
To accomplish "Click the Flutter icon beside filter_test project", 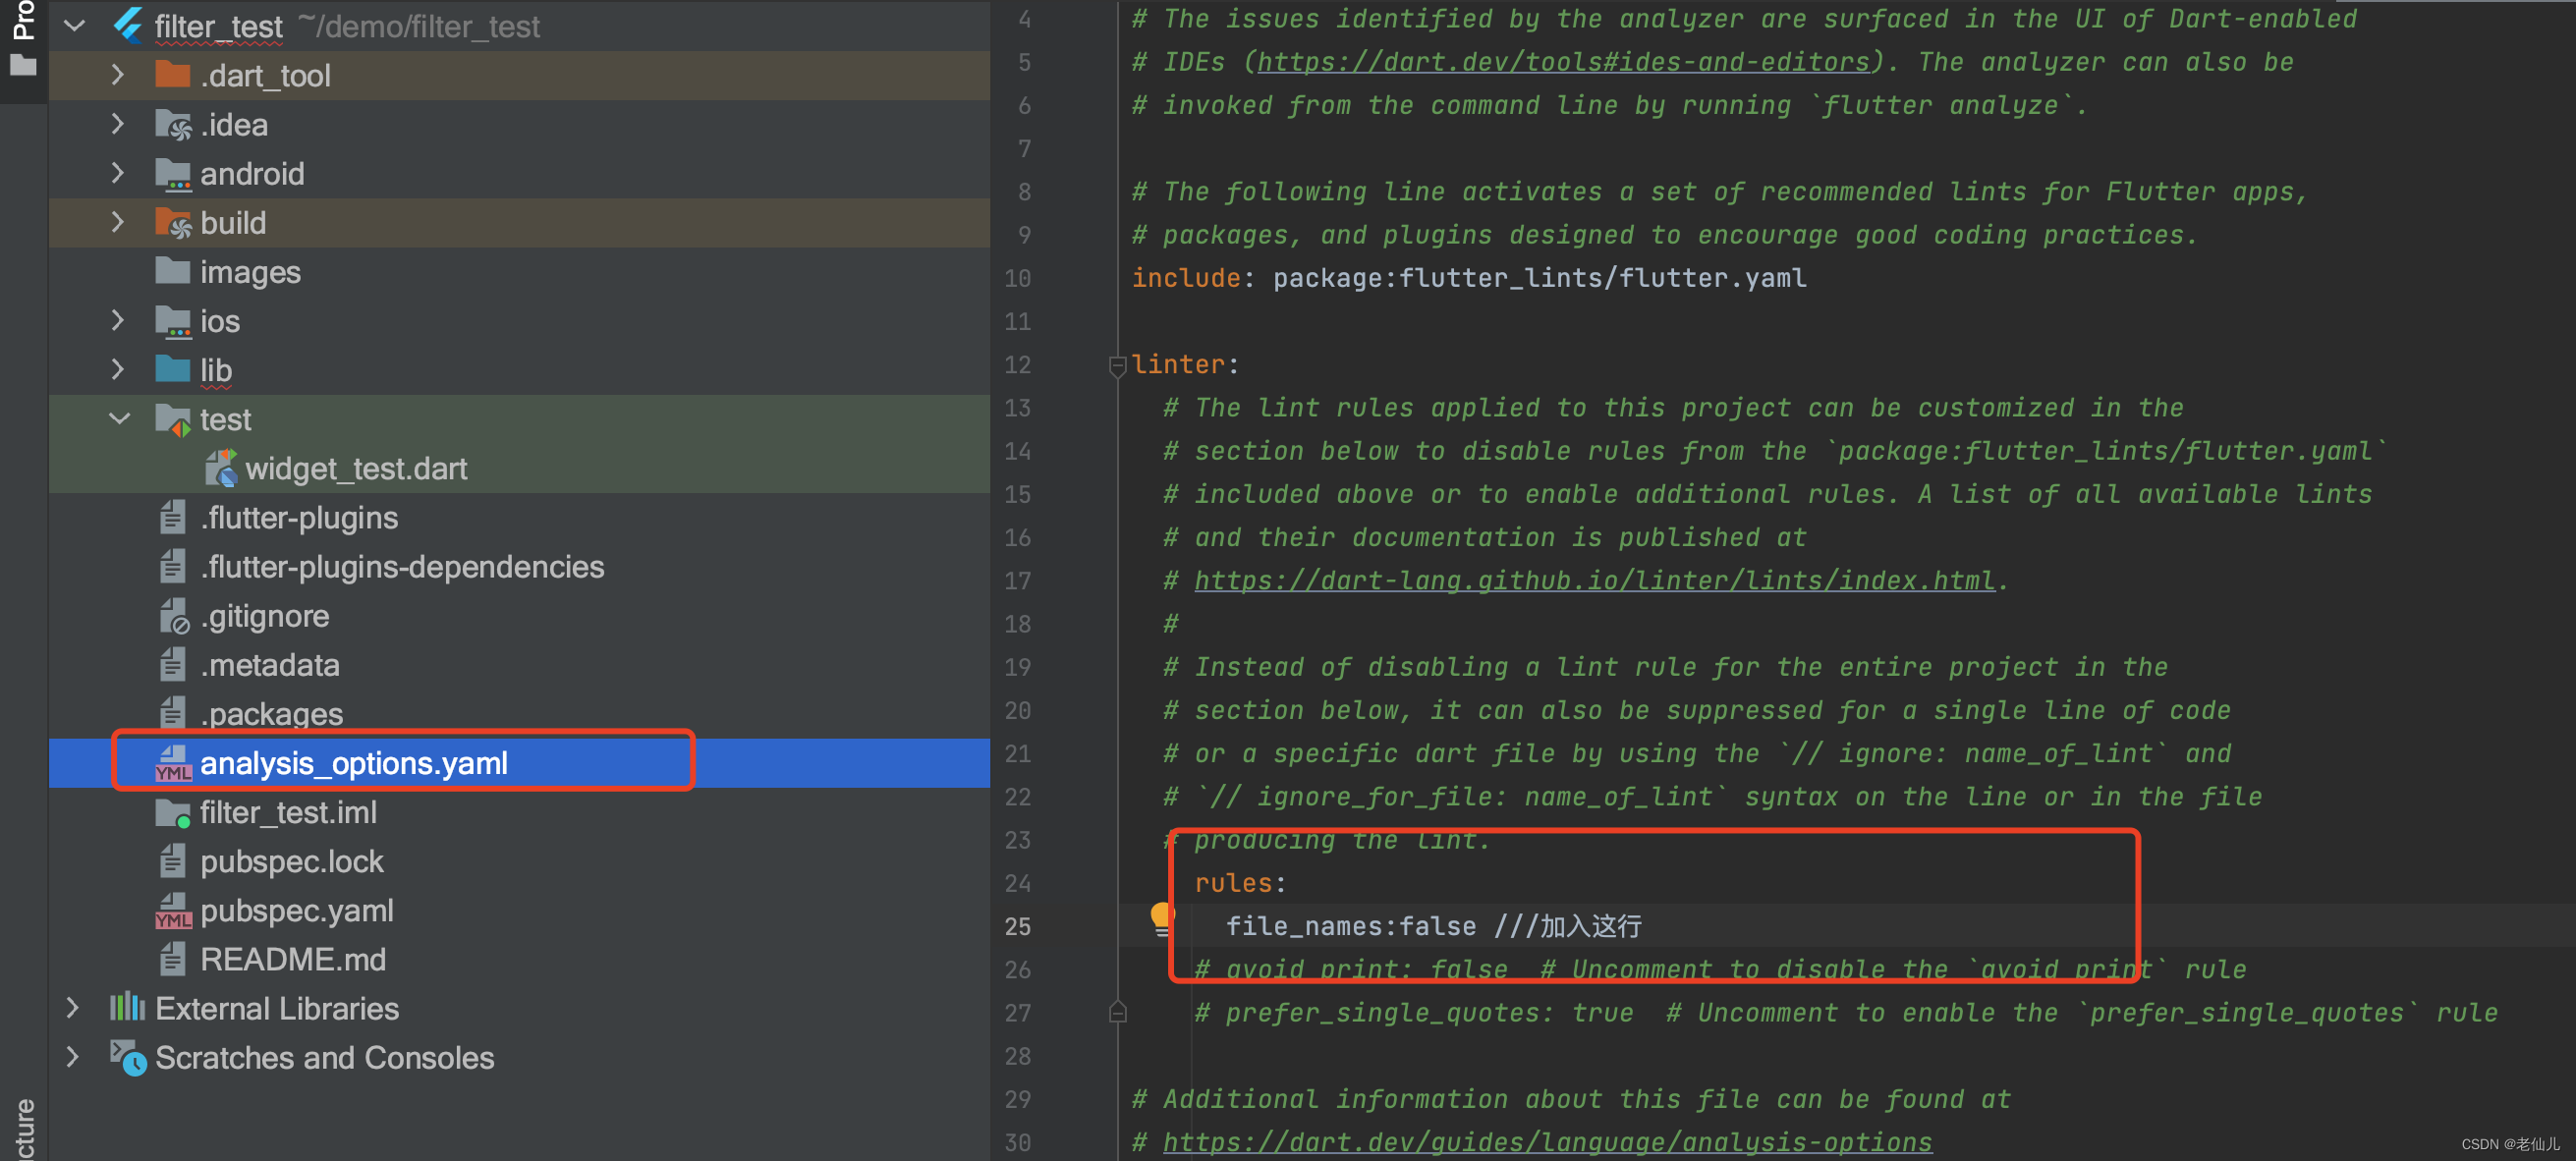I will point(128,25).
